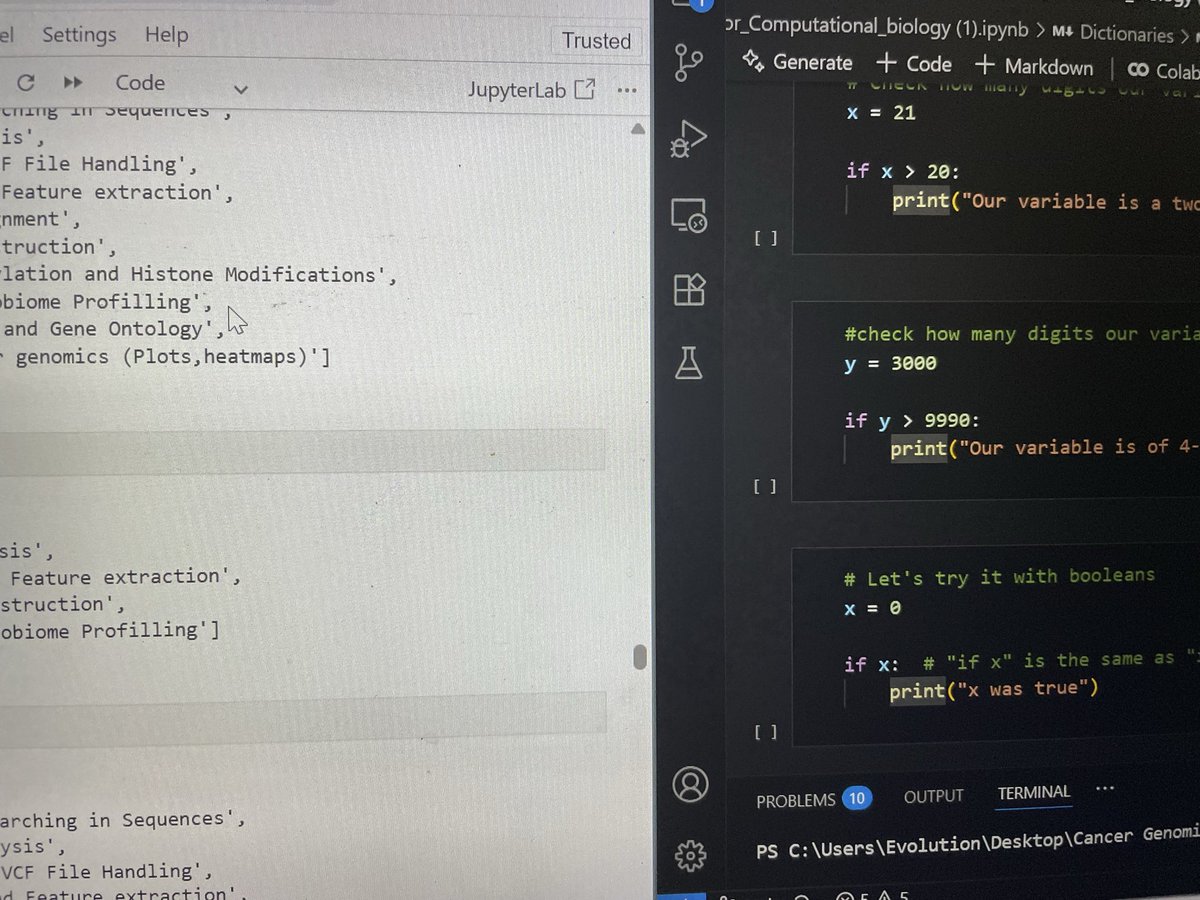Screen dimensions: 1200x900
Task: Add a new cell with + Code button
Action: pos(913,65)
